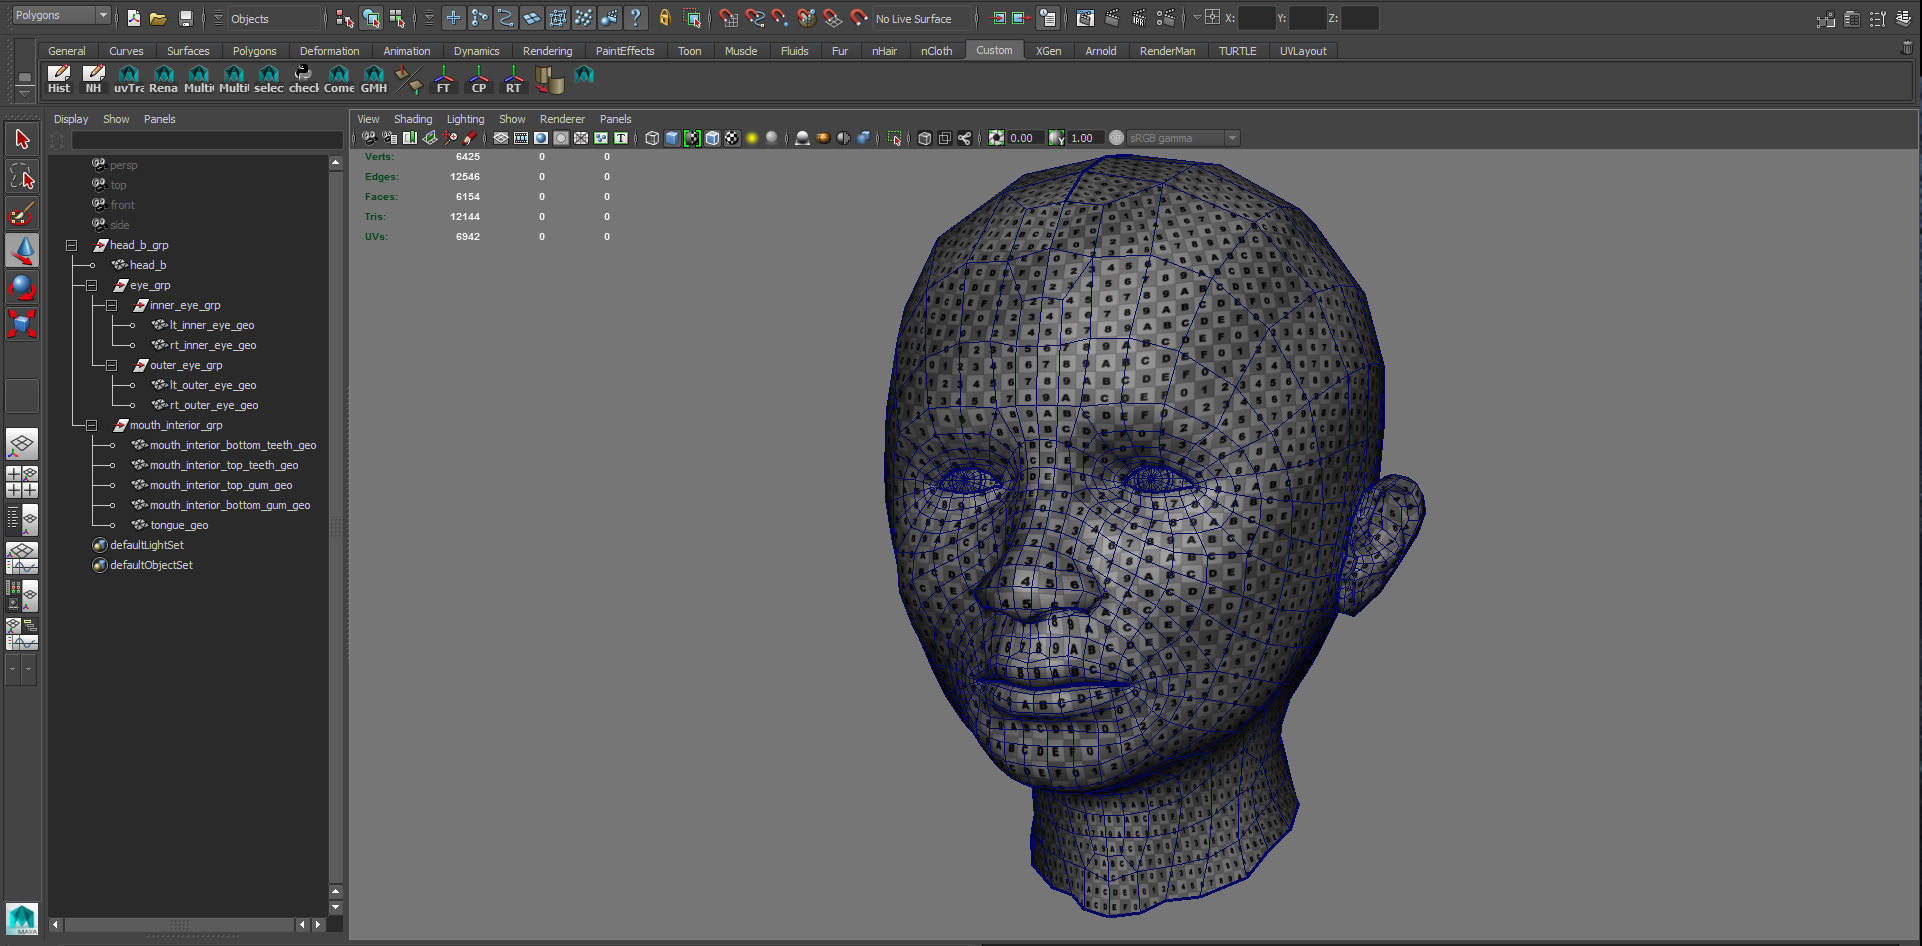Viewport: 1922px width, 946px height.
Task: Open the sRGB gamma dropdown
Action: (x=1183, y=138)
